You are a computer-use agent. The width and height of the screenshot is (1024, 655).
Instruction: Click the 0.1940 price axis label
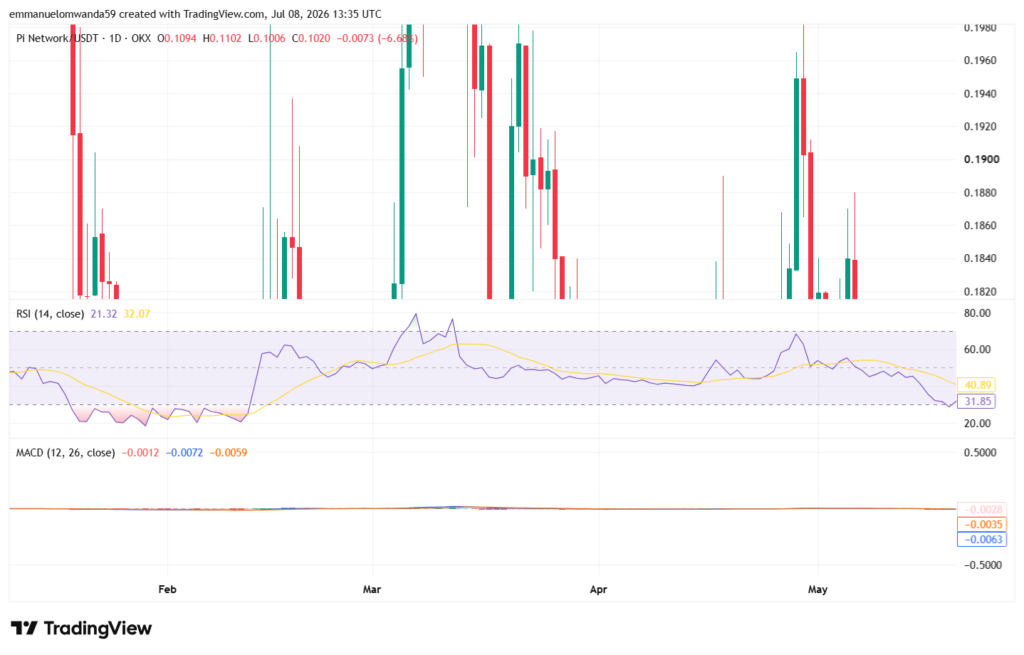[x=980, y=94]
